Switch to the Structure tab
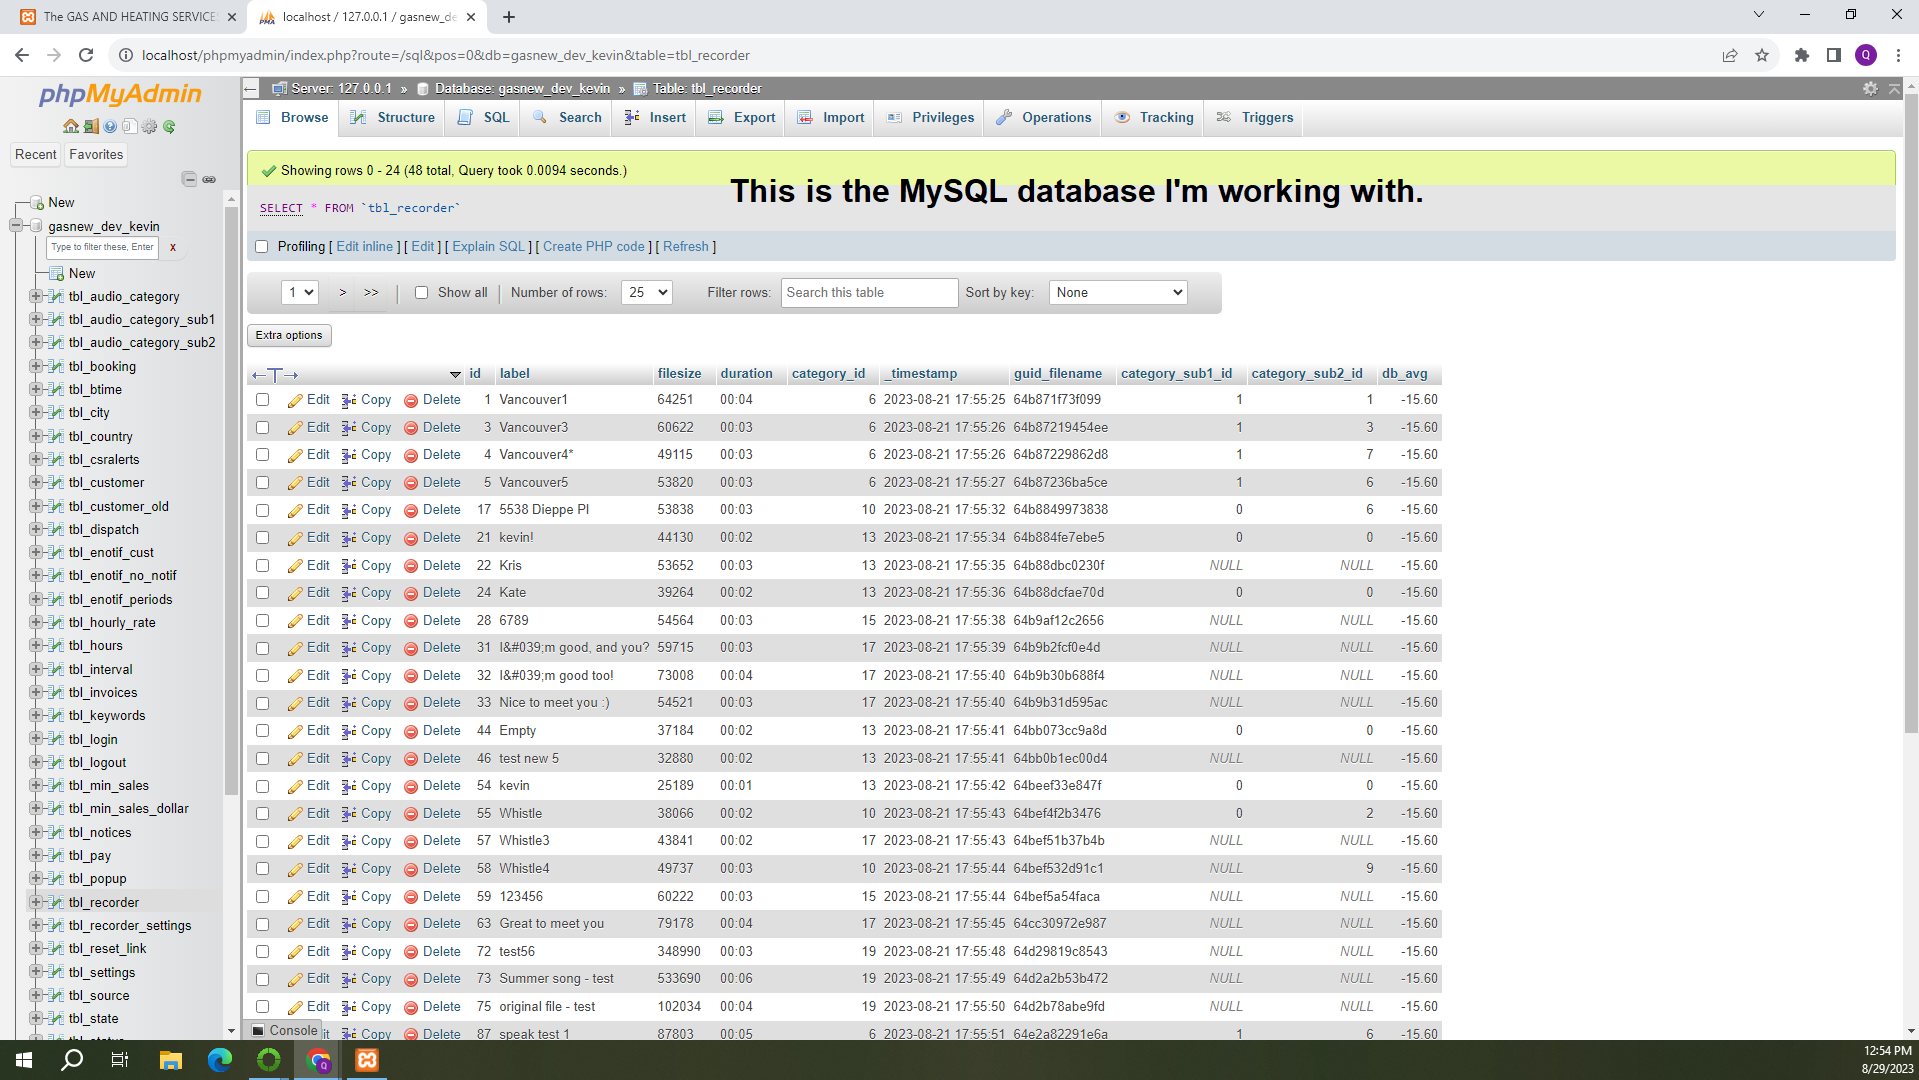 pos(393,118)
